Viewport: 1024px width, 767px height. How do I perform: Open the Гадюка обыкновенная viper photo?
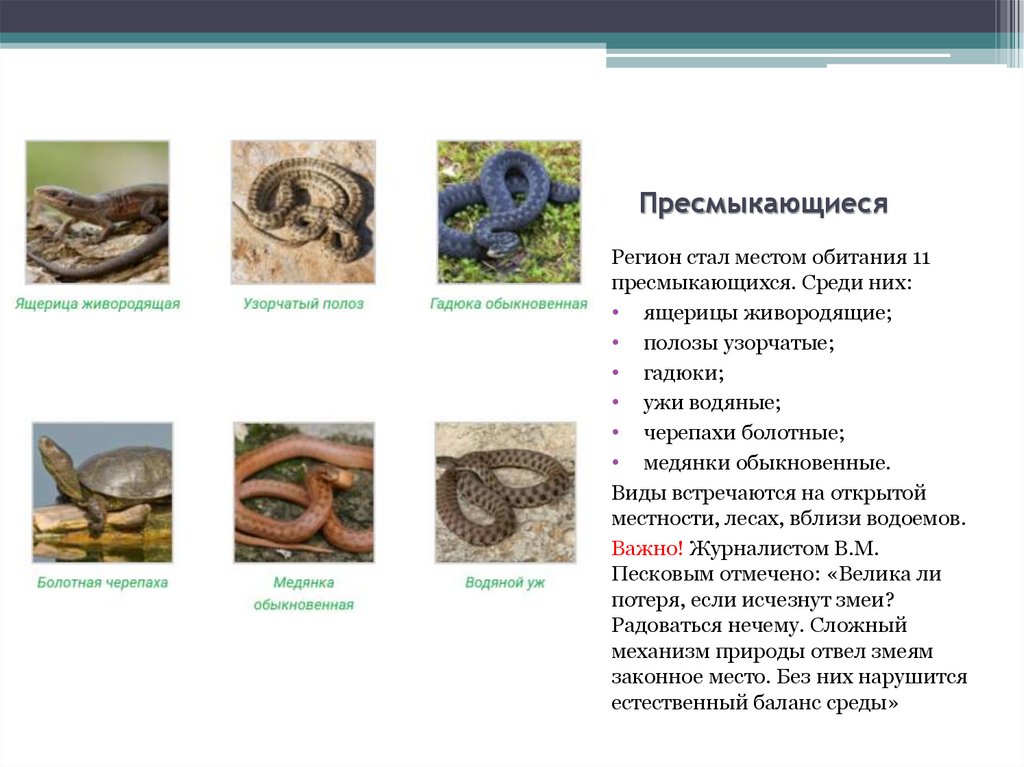pos(509,212)
